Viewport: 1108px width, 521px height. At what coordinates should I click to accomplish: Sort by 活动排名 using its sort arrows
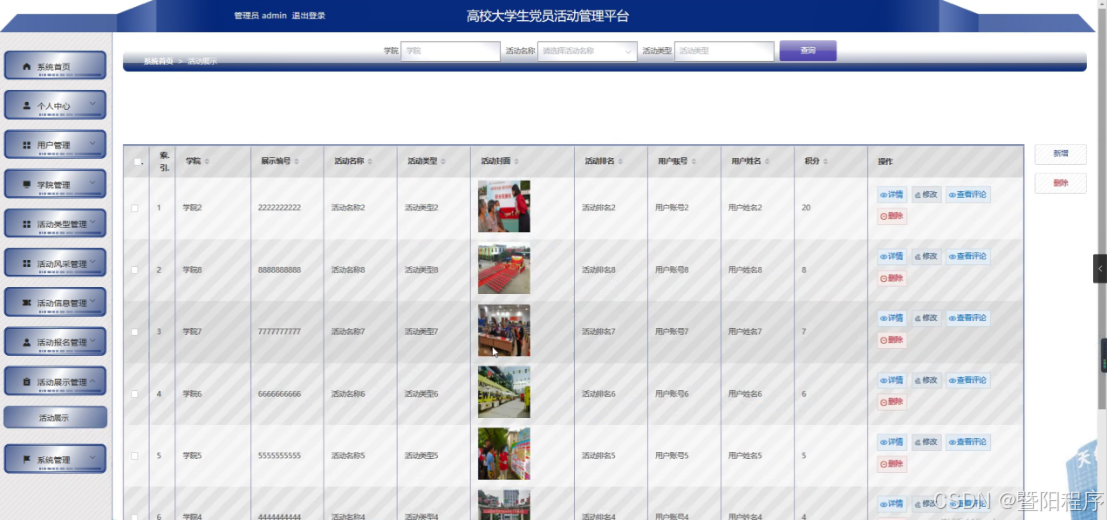[620, 161]
